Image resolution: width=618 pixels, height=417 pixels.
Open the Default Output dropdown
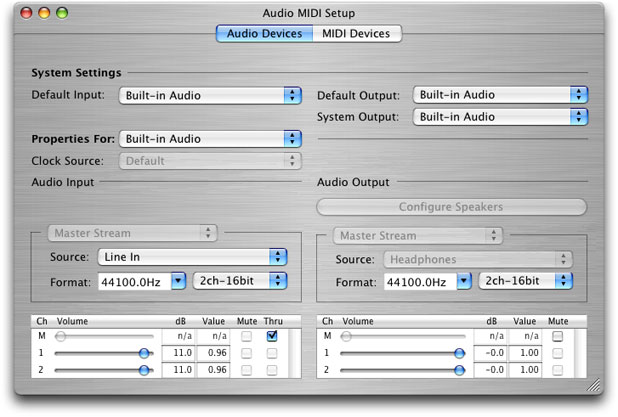[500, 95]
